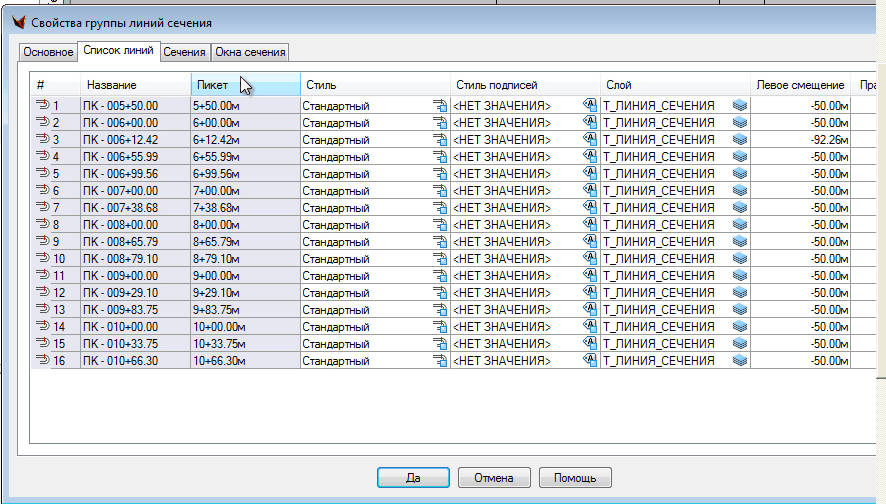Click the Отмена button
This screenshot has width=886, height=504.
(x=494, y=478)
